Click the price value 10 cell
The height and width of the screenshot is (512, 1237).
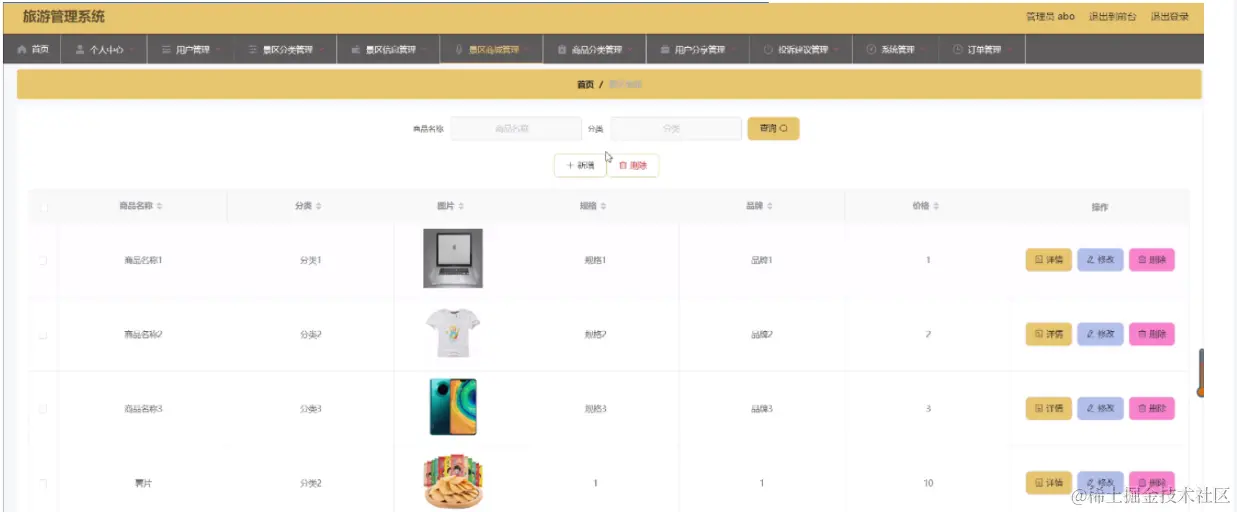click(928, 483)
